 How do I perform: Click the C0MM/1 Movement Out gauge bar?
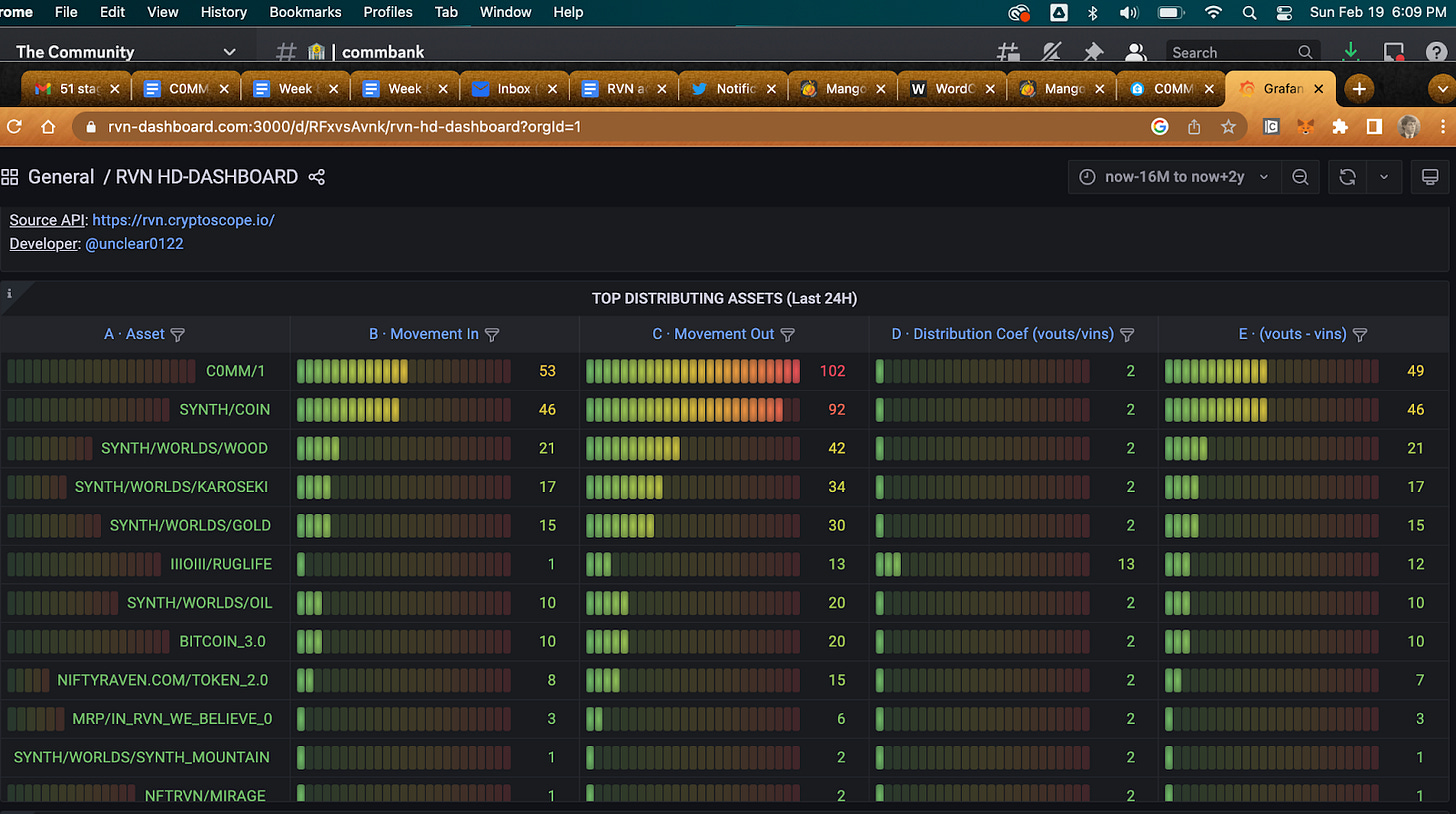(x=693, y=371)
